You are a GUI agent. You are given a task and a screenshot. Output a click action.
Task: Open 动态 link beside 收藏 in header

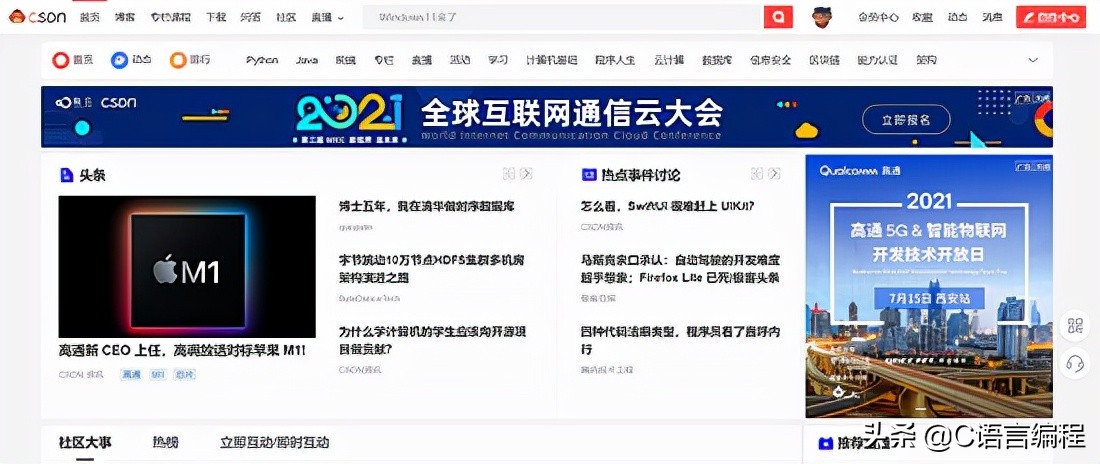click(x=958, y=18)
